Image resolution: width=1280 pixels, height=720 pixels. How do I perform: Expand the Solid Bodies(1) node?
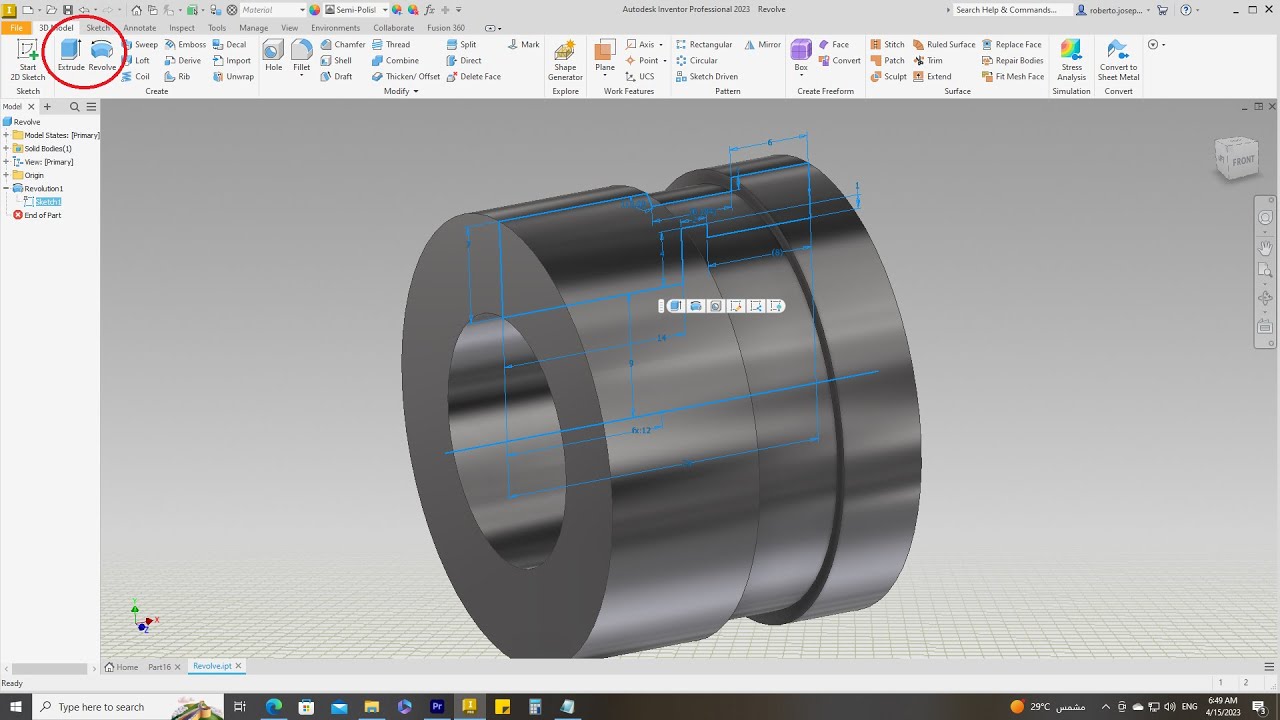6,148
